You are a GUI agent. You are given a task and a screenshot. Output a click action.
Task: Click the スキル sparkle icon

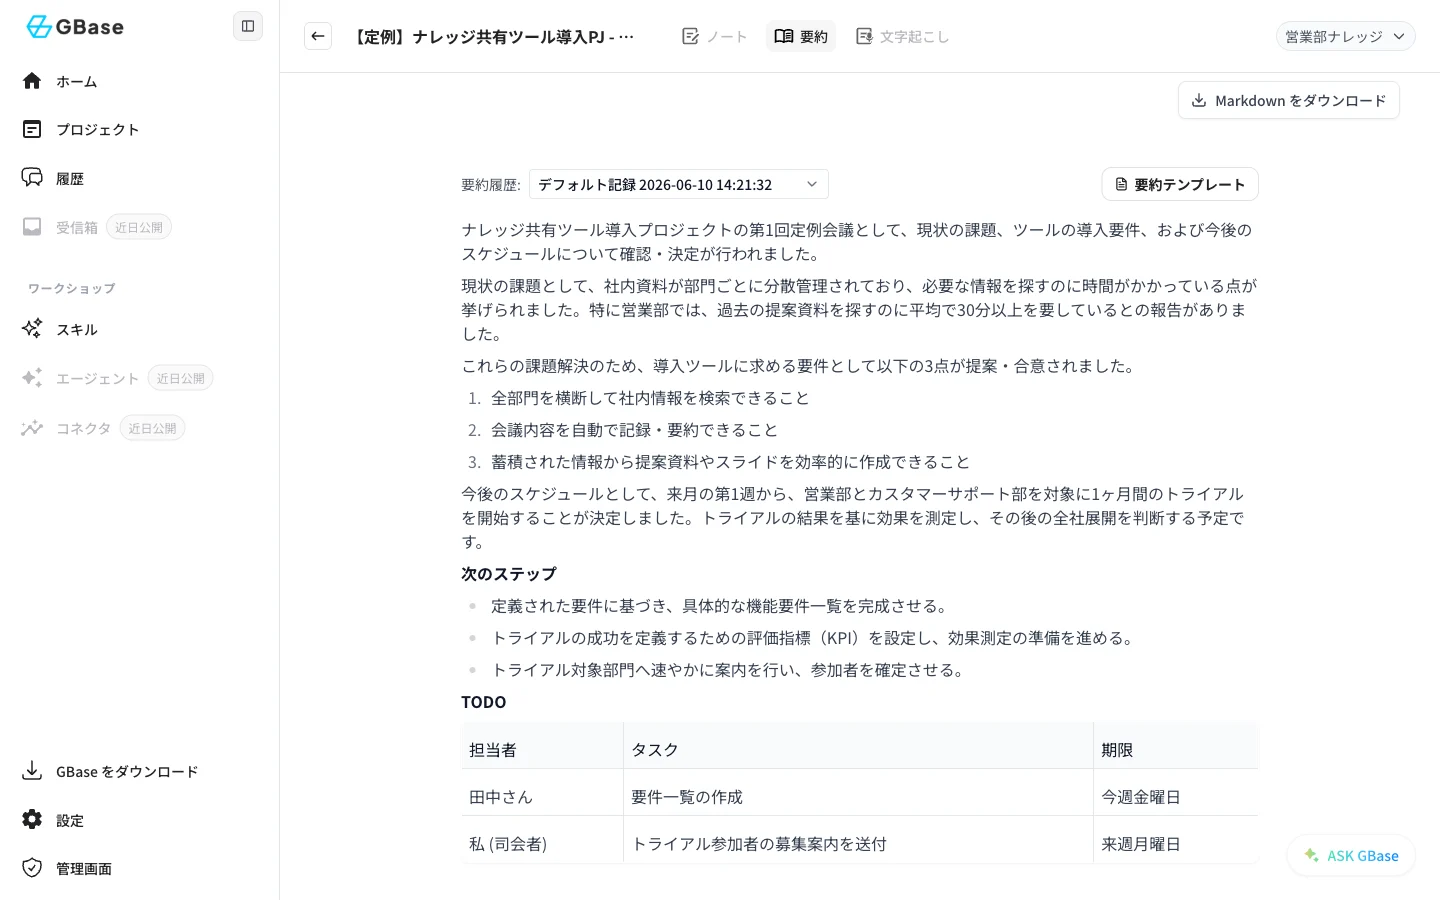pyautogui.click(x=32, y=328)
